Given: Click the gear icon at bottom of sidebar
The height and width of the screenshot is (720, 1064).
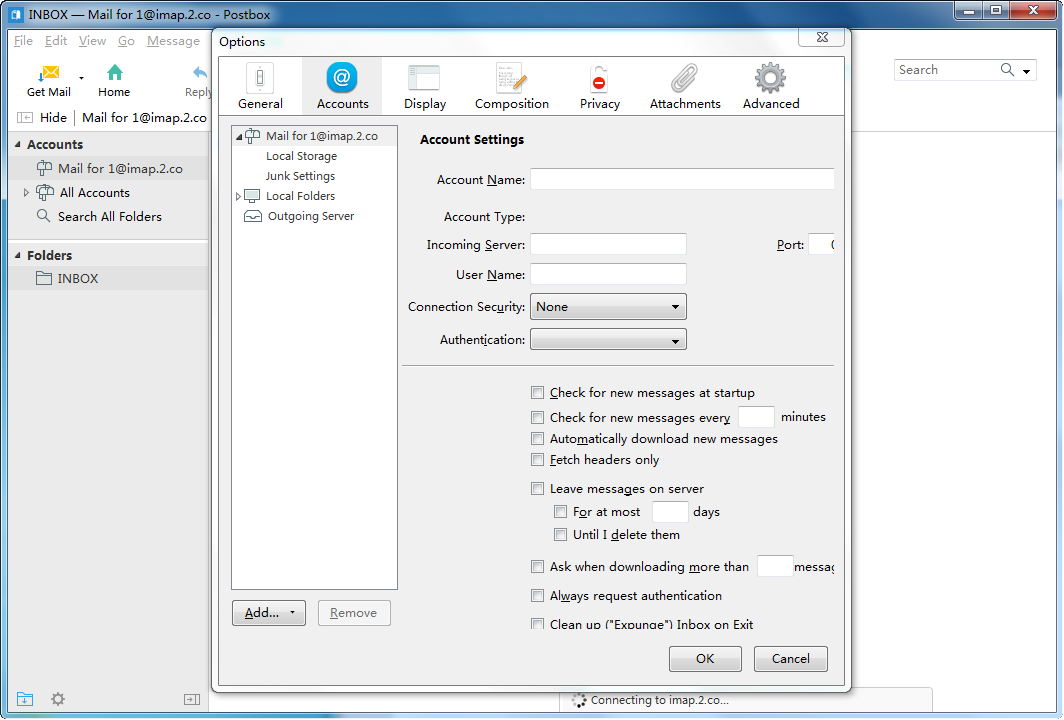Looking at the screenshot, I should (x=58, y=699).
